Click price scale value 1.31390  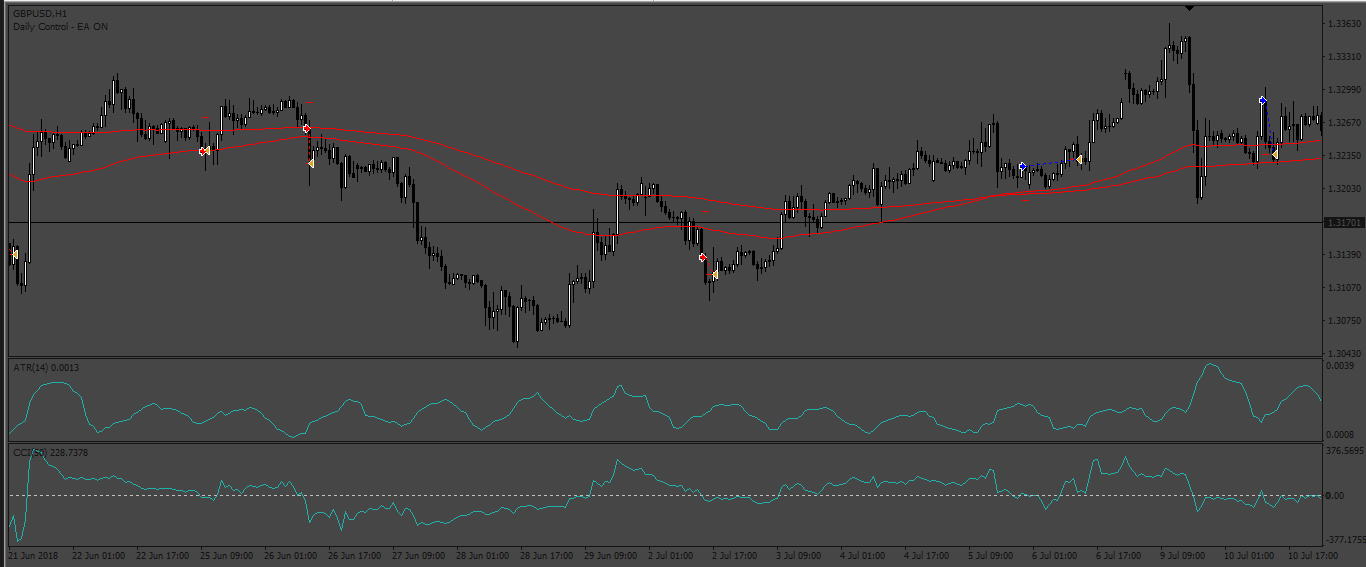[x=1344, y=255]
